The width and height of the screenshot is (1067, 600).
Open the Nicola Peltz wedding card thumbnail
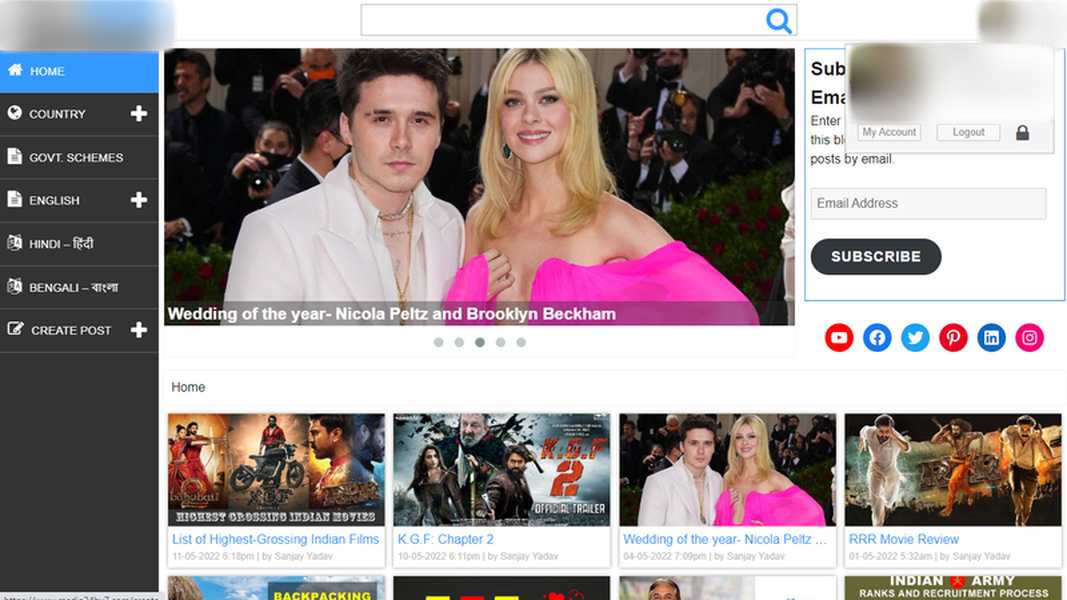(727, 469)
